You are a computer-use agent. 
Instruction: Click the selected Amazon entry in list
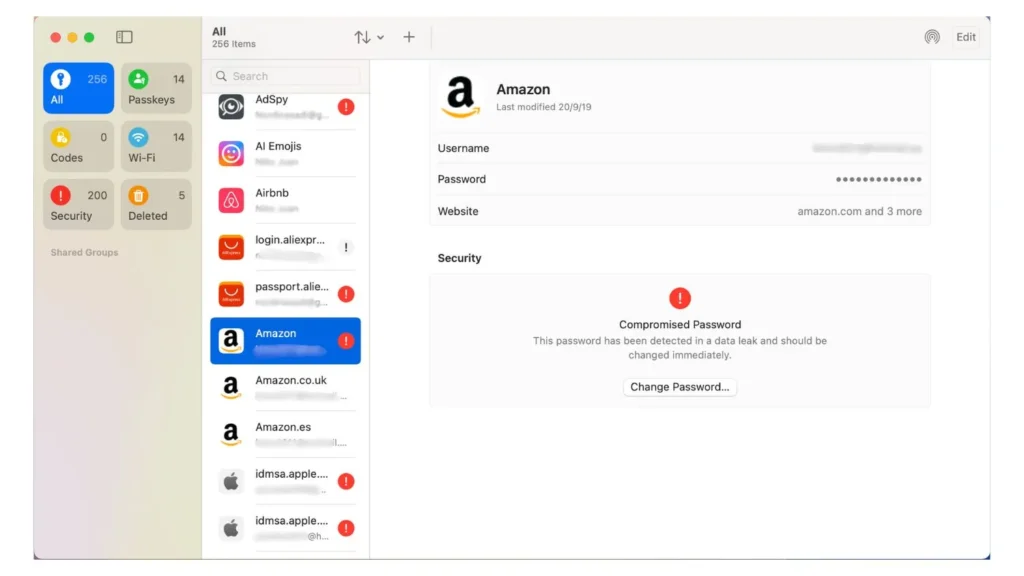click(285, 341)
